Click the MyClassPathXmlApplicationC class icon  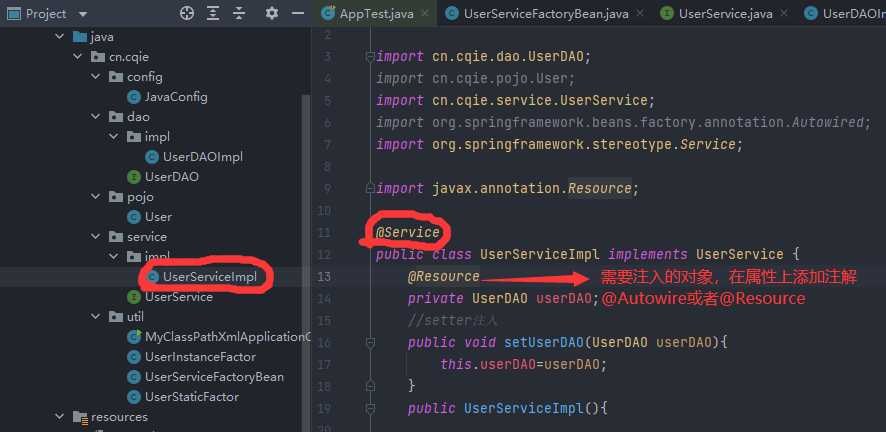(134, 337)
